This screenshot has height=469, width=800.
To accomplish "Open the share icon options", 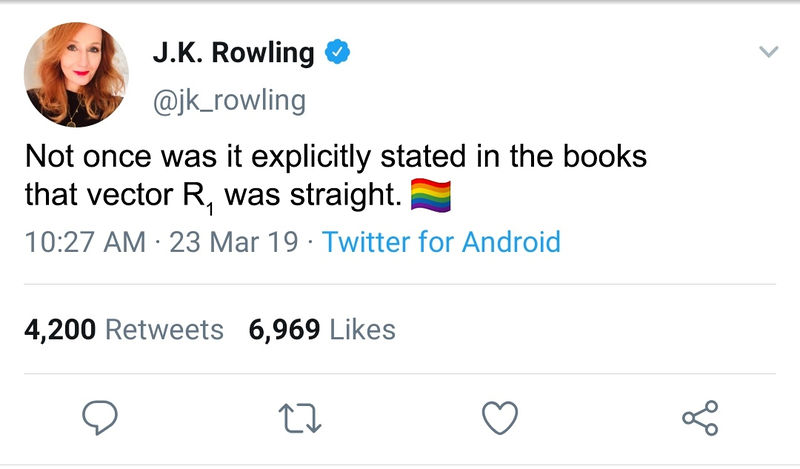I will pos(699,418).
